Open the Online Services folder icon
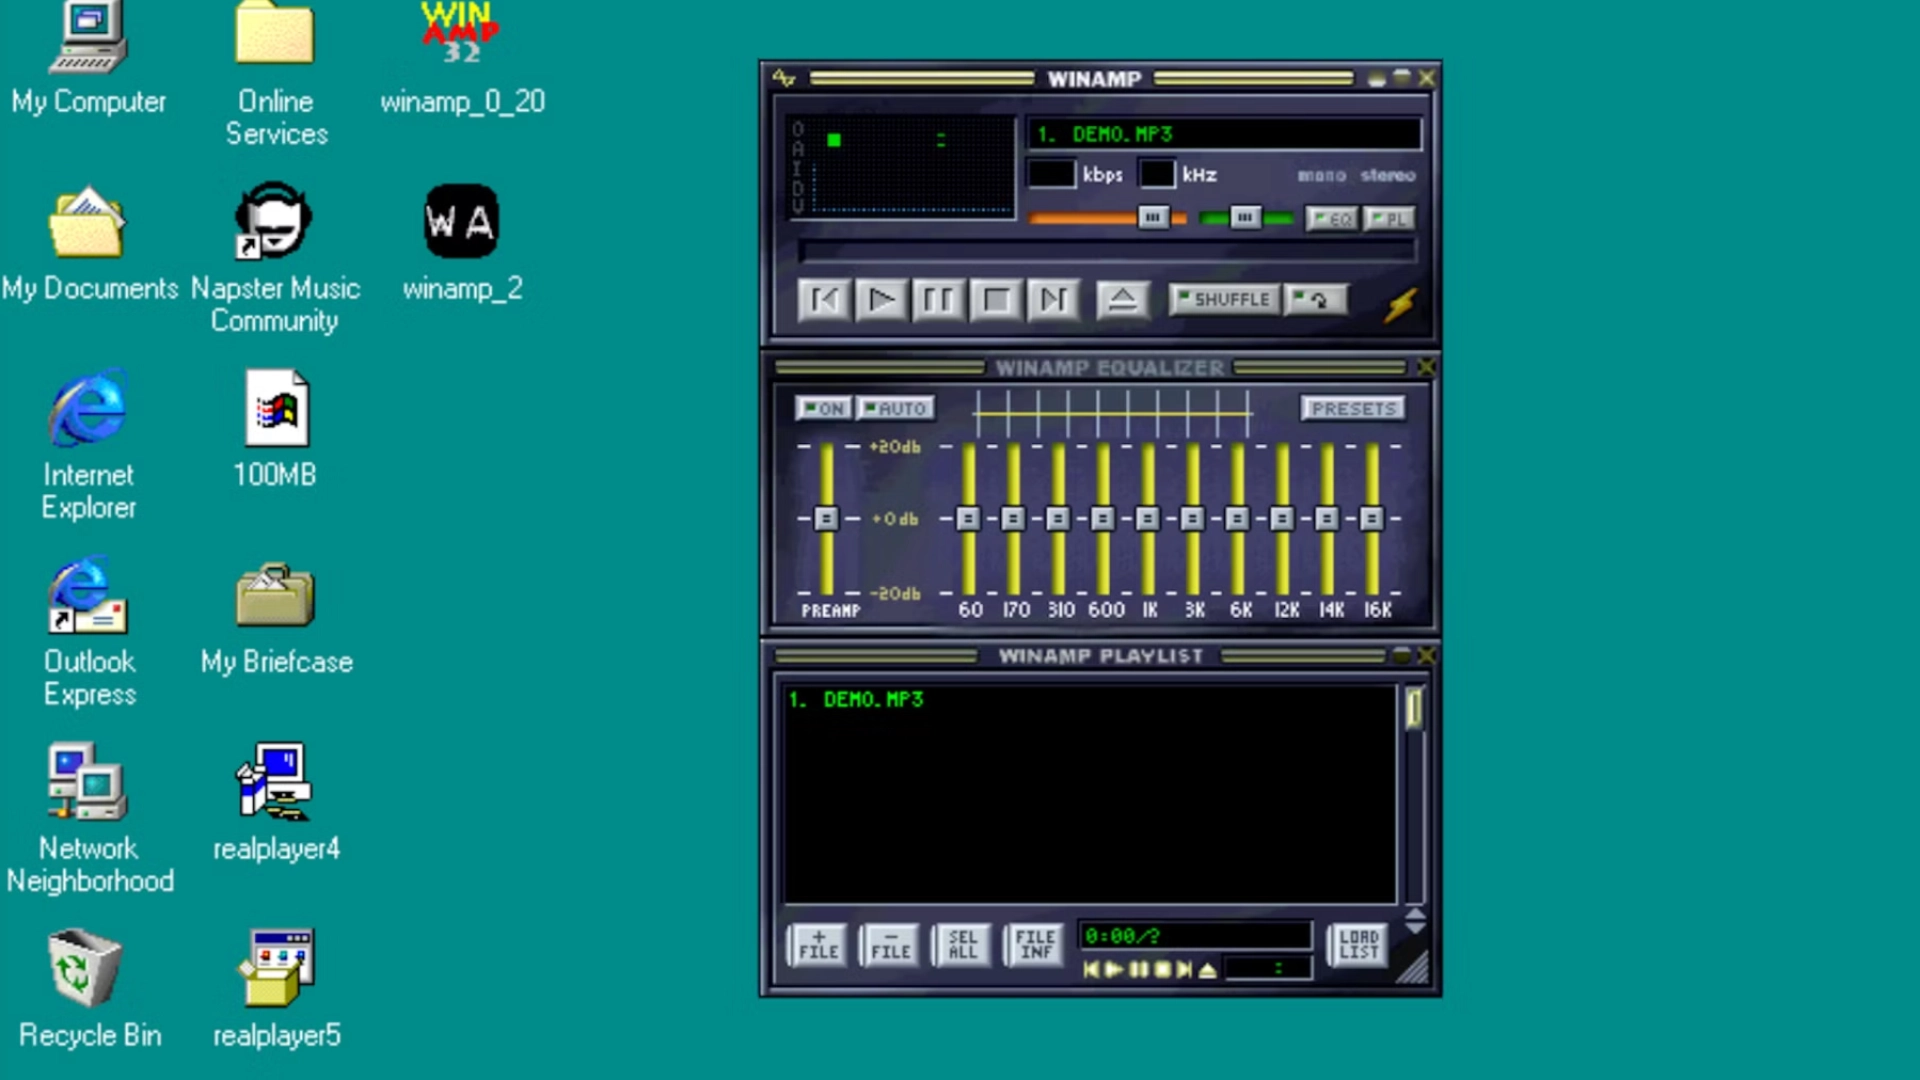Image resolution: width=1920 pixels, height=1080 pixels. click(x=276, y=72)
